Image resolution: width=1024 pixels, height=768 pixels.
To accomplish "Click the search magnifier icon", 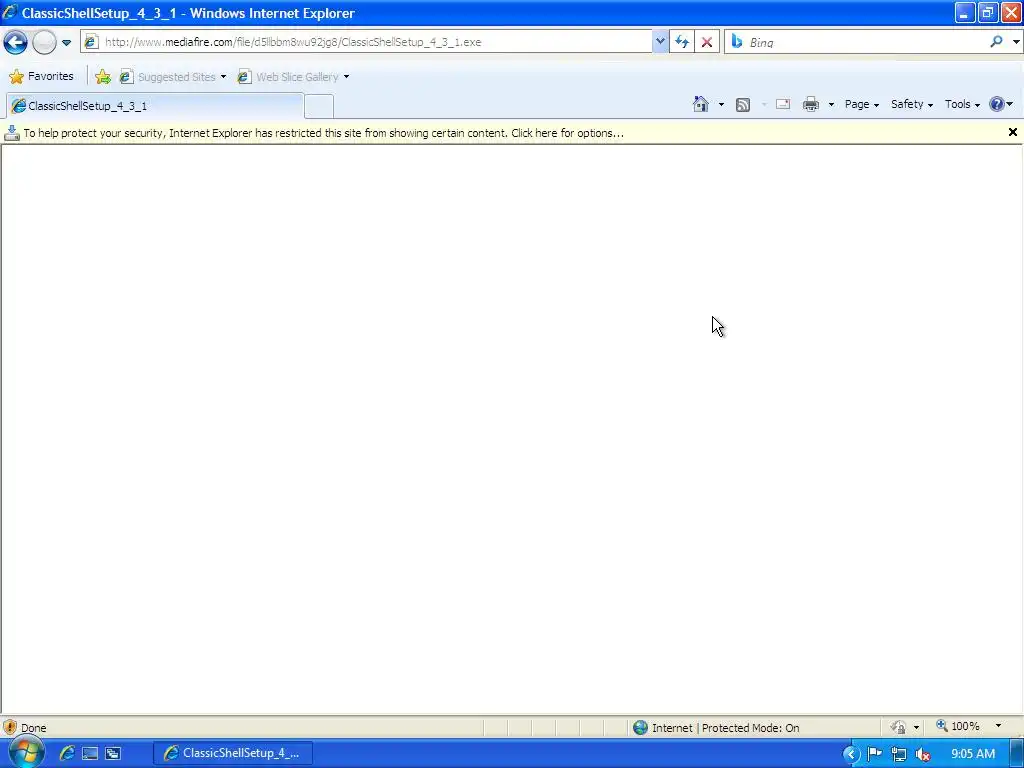I will [997, 42].
